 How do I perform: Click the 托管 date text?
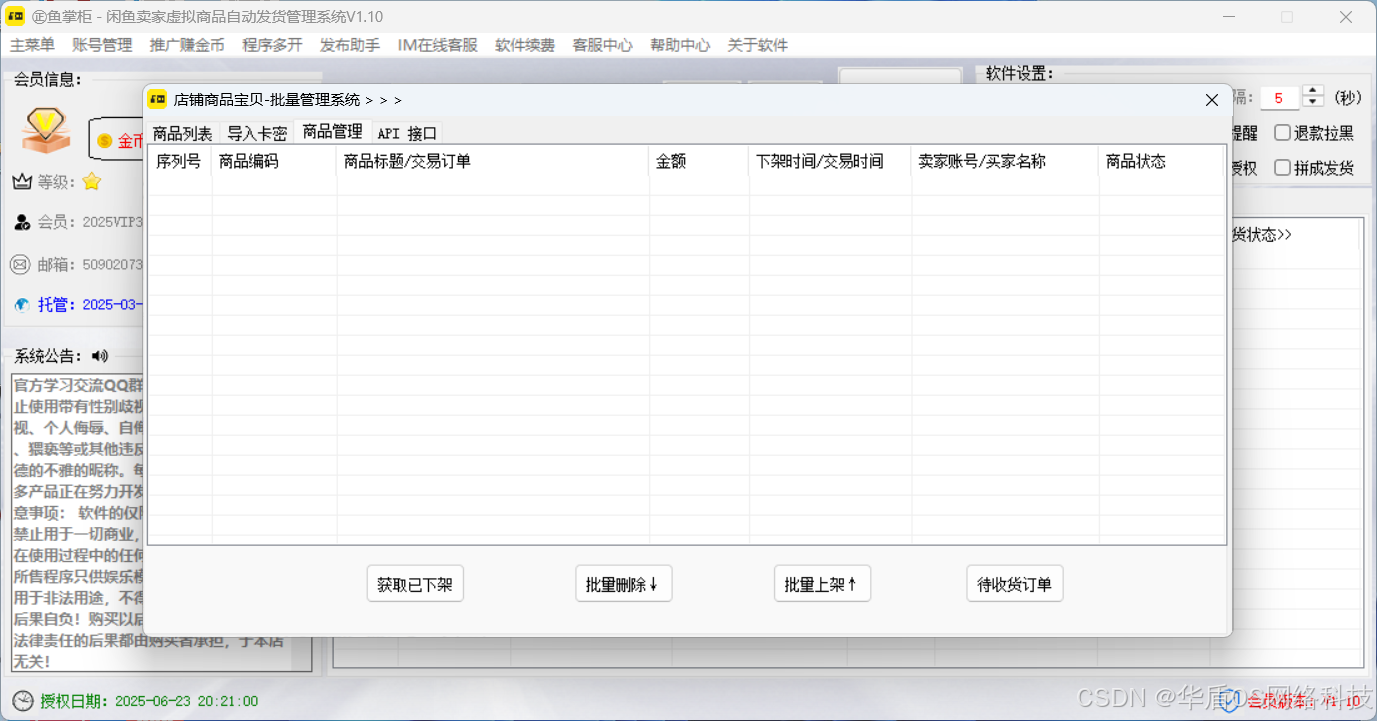[112, 305]
